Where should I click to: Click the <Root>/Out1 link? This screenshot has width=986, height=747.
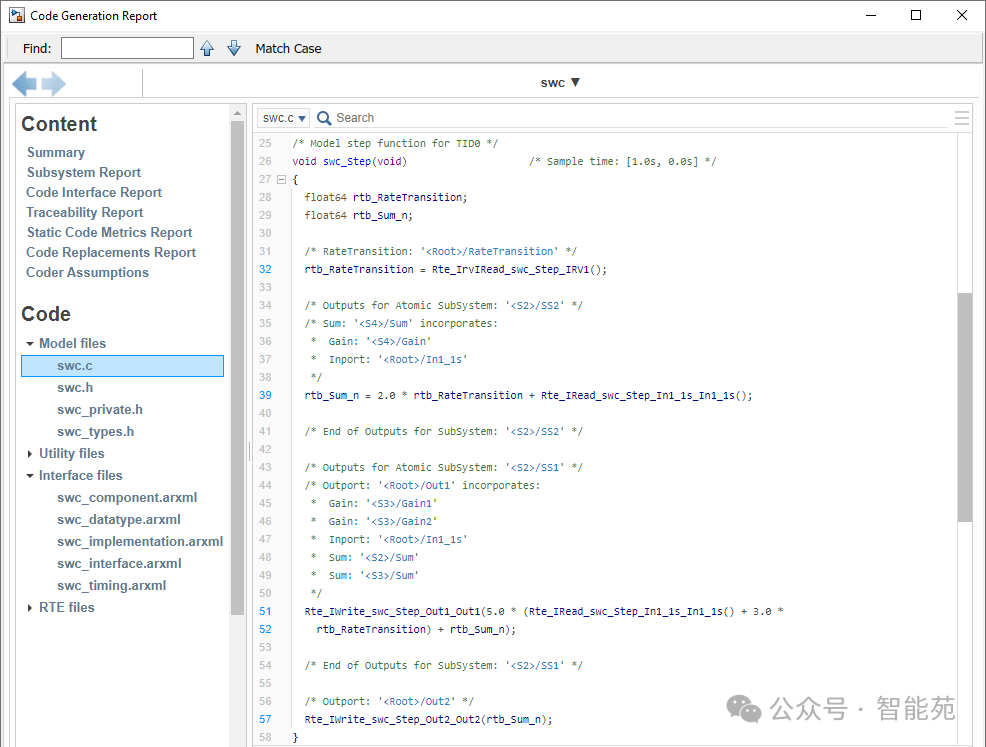(x=417, y=486)
